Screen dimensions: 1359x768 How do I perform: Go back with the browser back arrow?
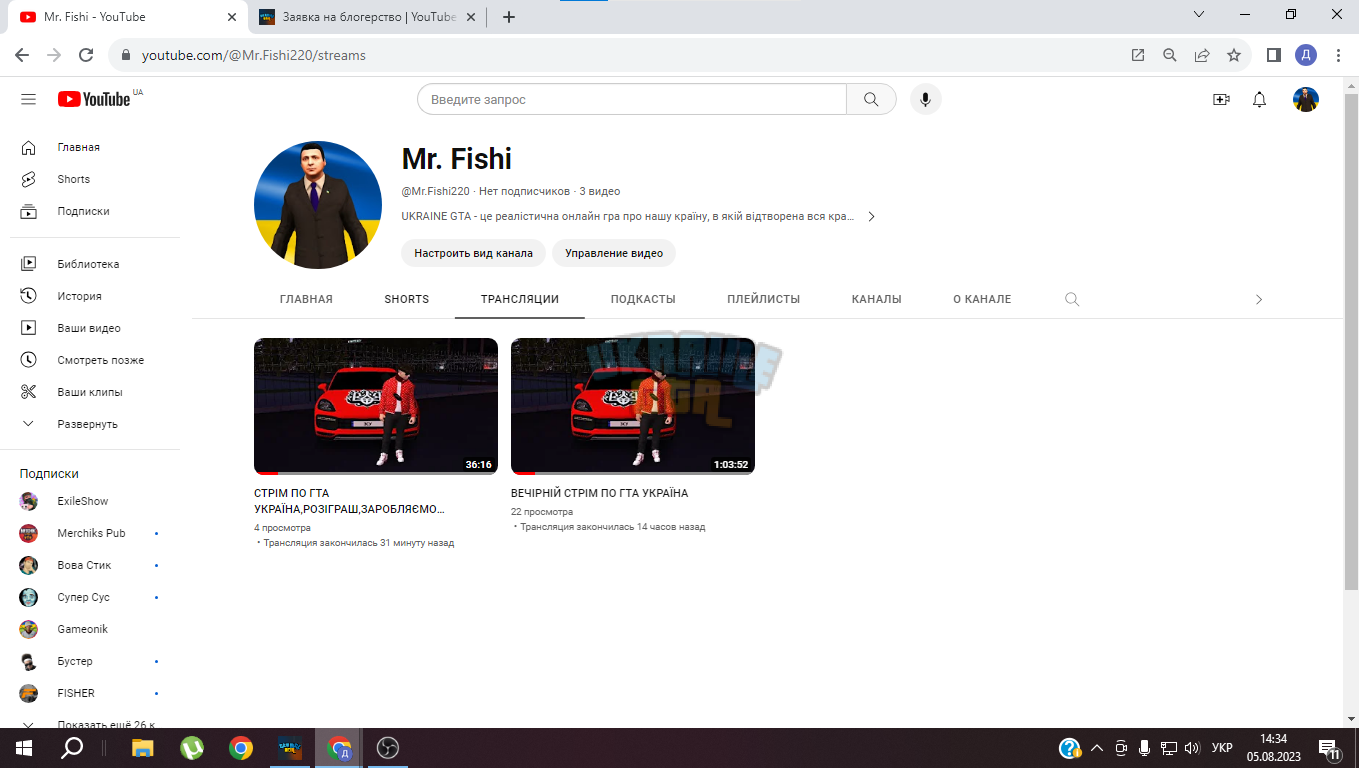[x=22, y=55]
